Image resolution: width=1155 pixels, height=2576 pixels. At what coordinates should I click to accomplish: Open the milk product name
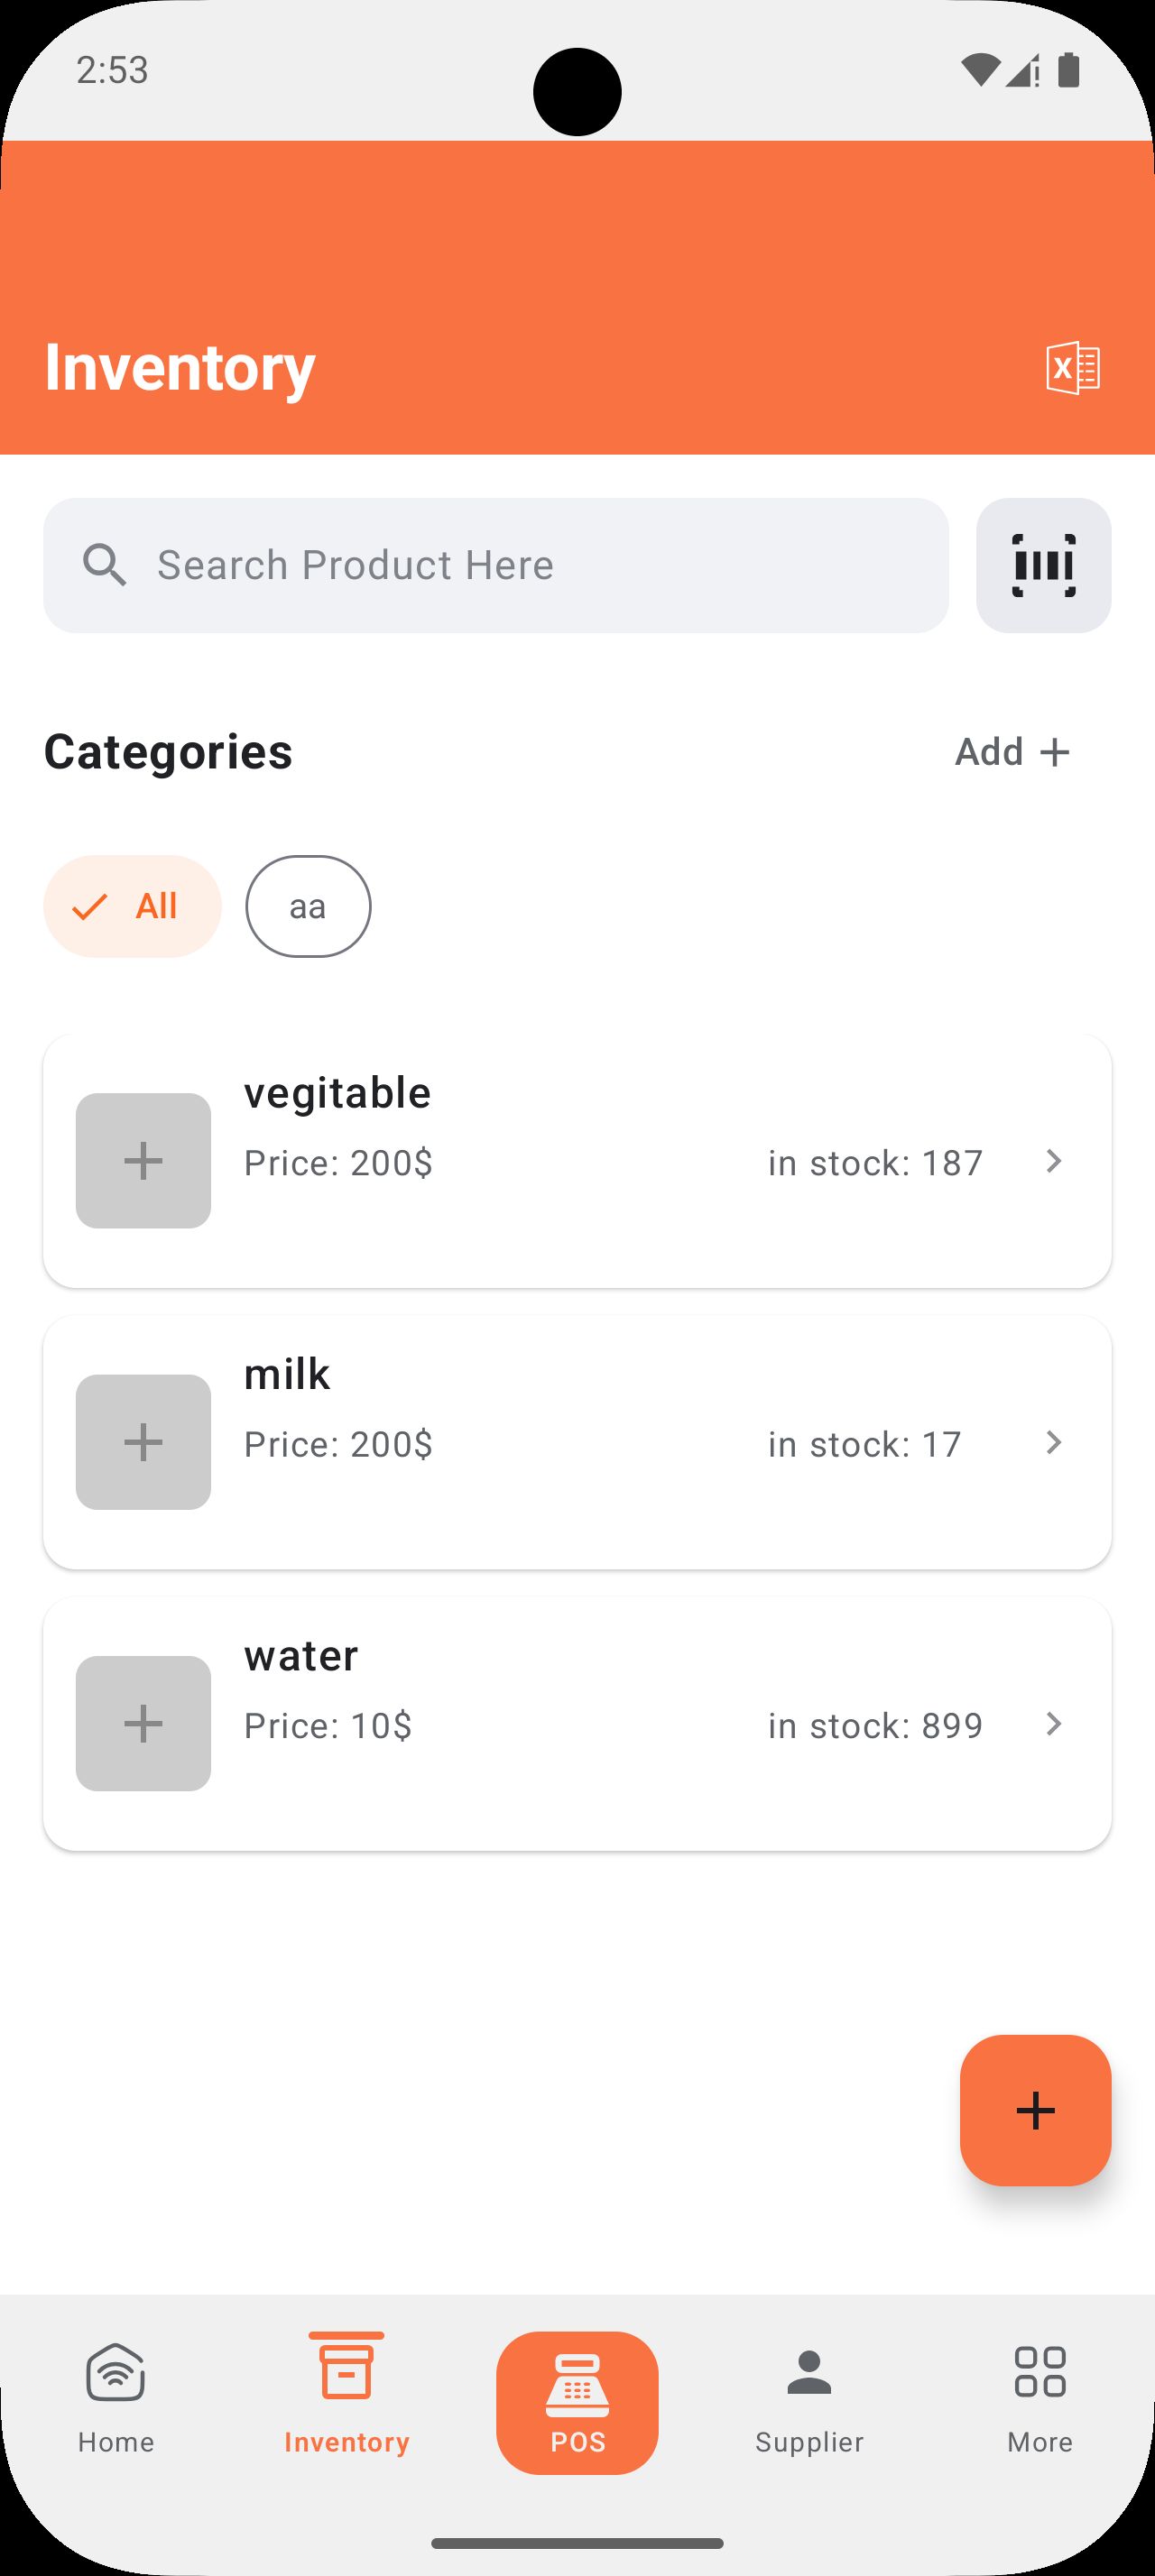click(287, 1375)
